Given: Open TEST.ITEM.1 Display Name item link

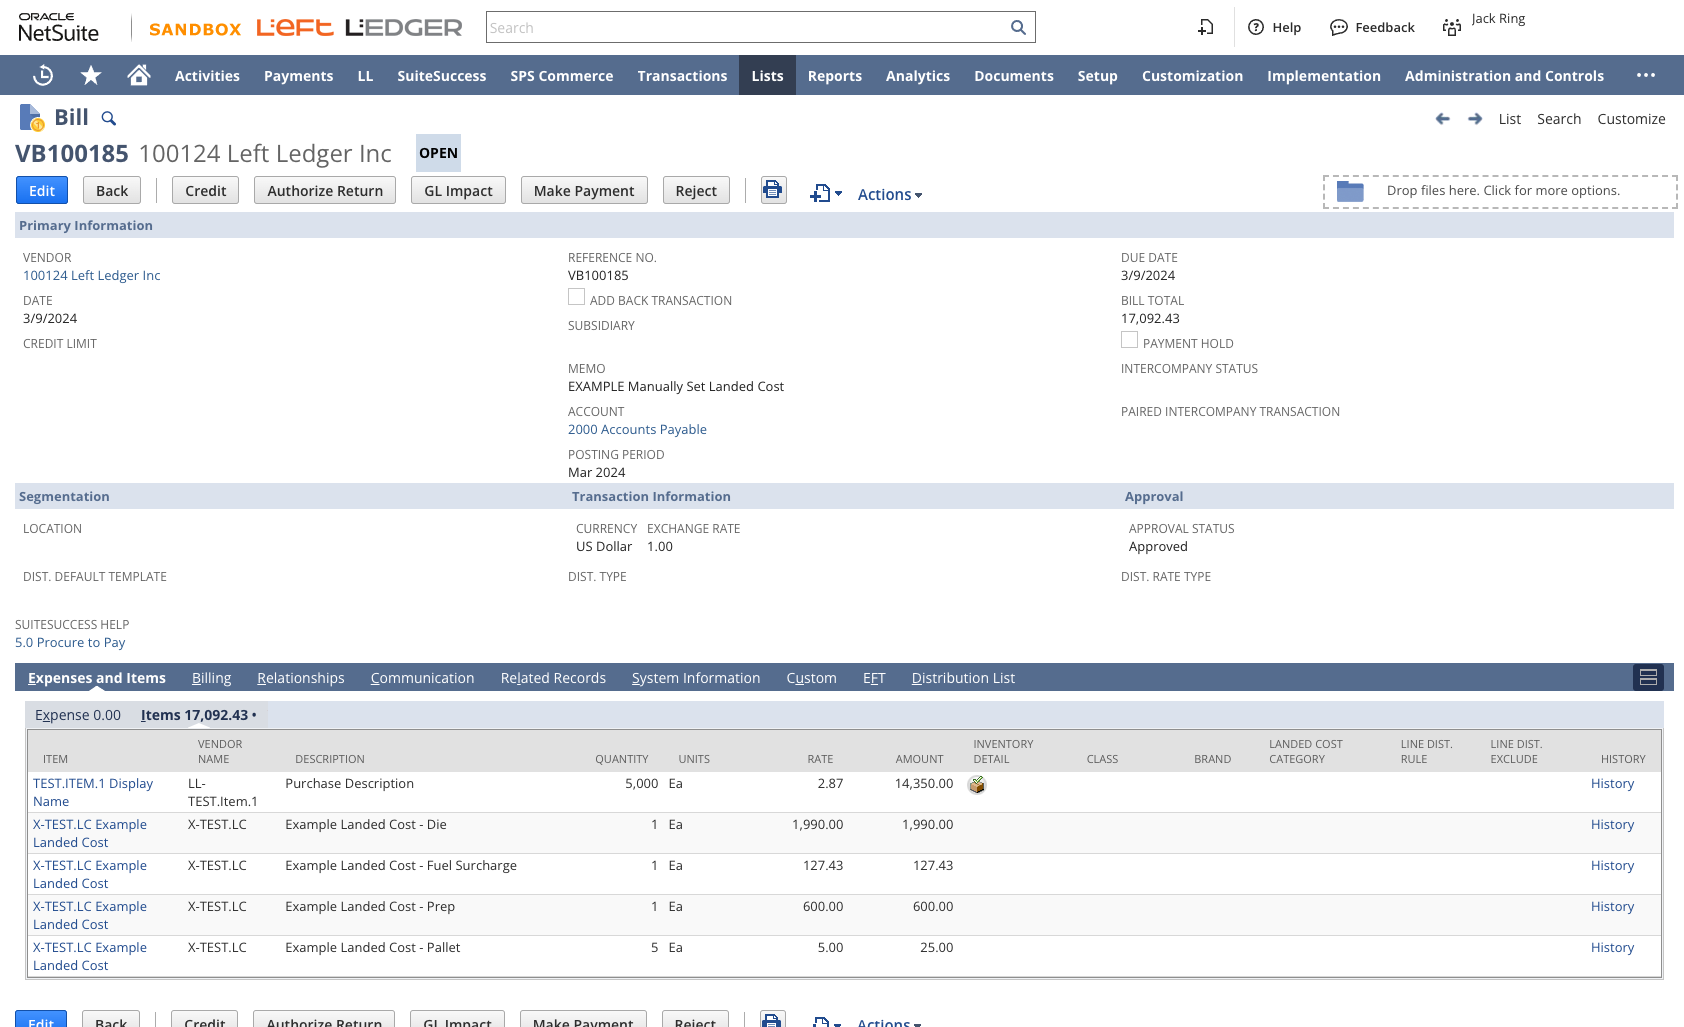Looking at the screenshot, I should click(93, 792).
